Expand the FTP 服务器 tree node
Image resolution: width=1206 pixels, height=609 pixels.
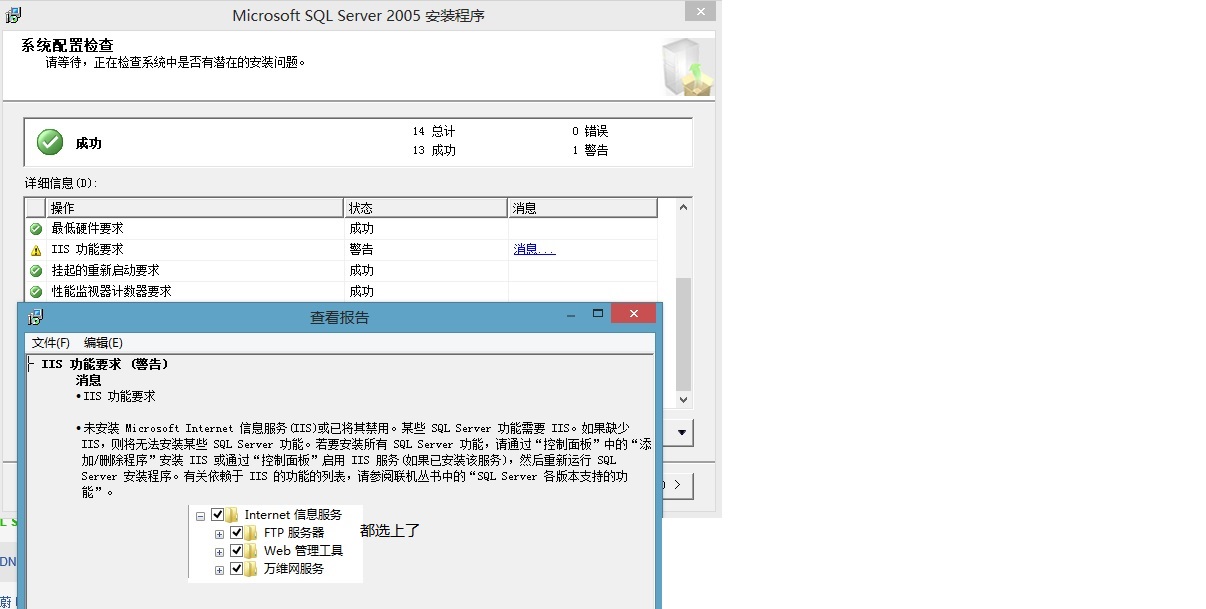pos(221,533)
